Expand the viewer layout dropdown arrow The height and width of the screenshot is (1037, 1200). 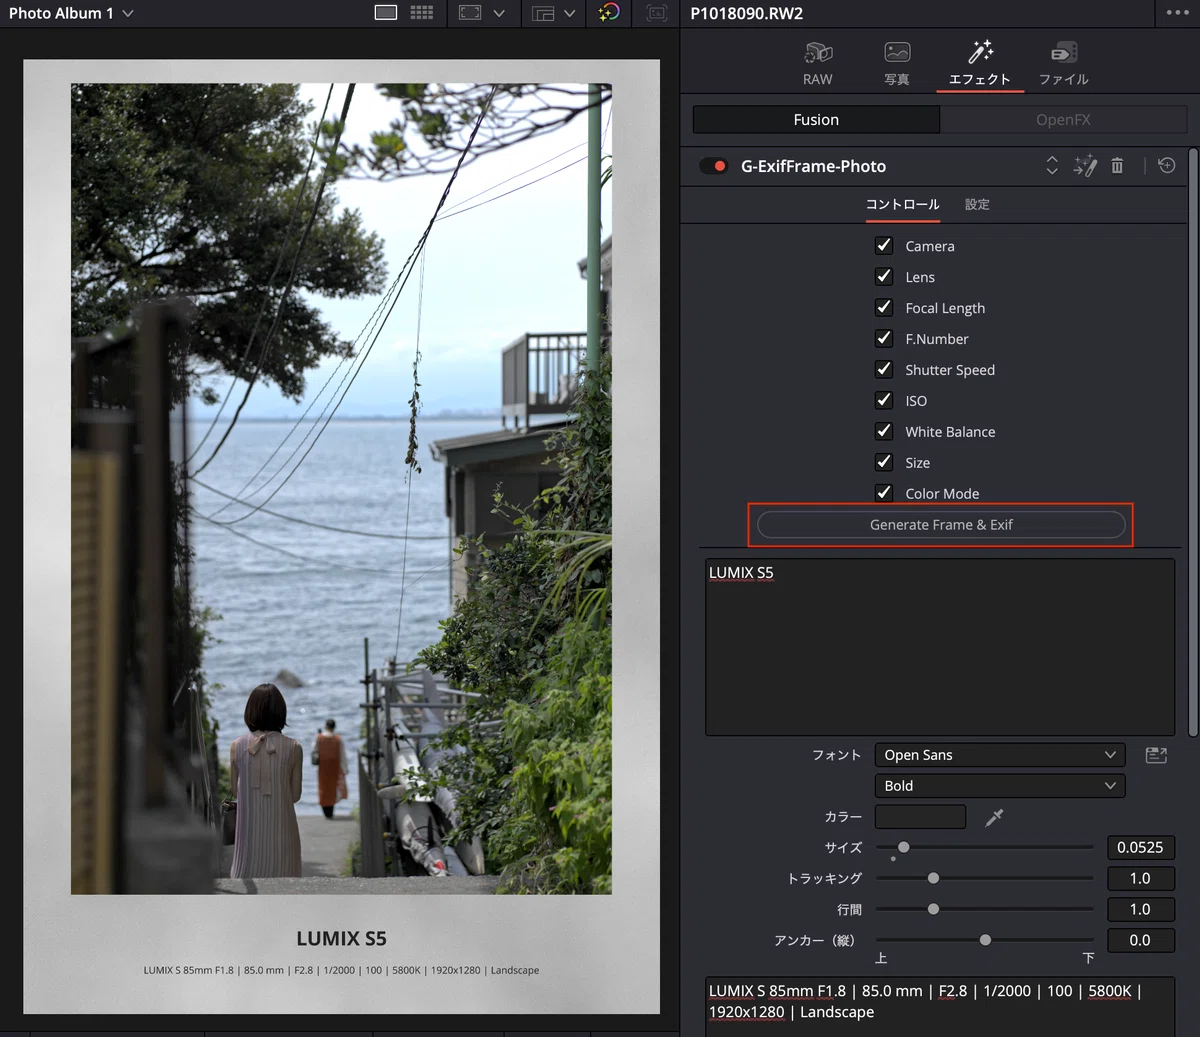tap(569, 13)
